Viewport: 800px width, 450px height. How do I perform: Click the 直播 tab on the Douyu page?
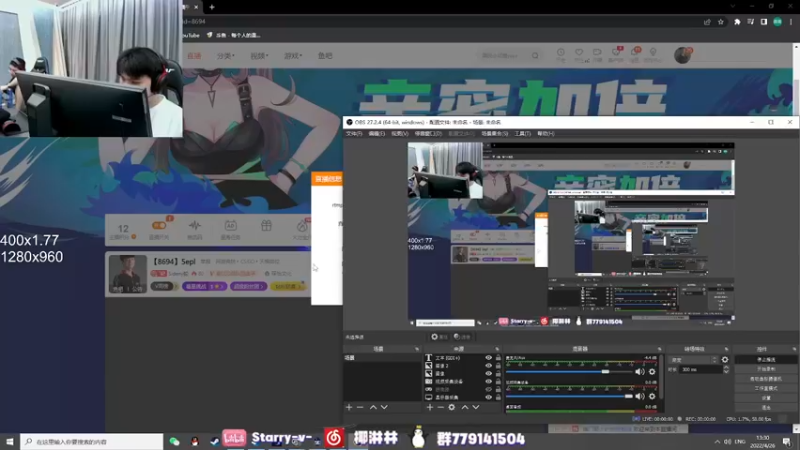(x=194, y=56)
